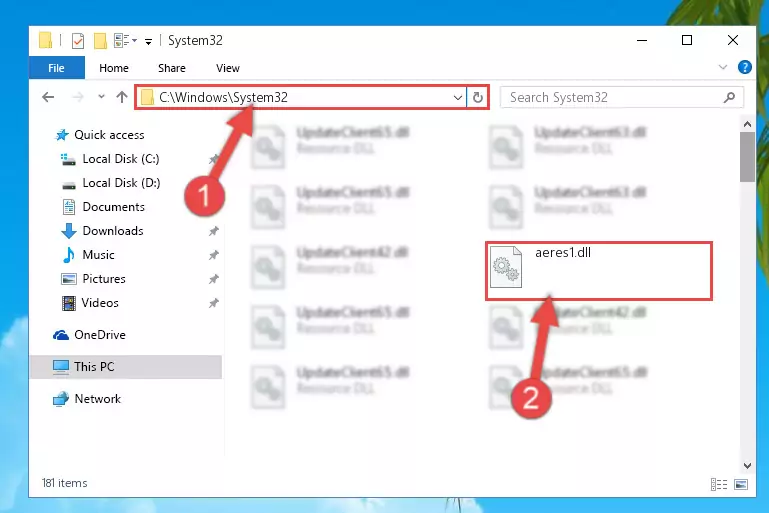Click the Network icon in sidebar
The image size is (769, 513).
(x=61, y=399)
